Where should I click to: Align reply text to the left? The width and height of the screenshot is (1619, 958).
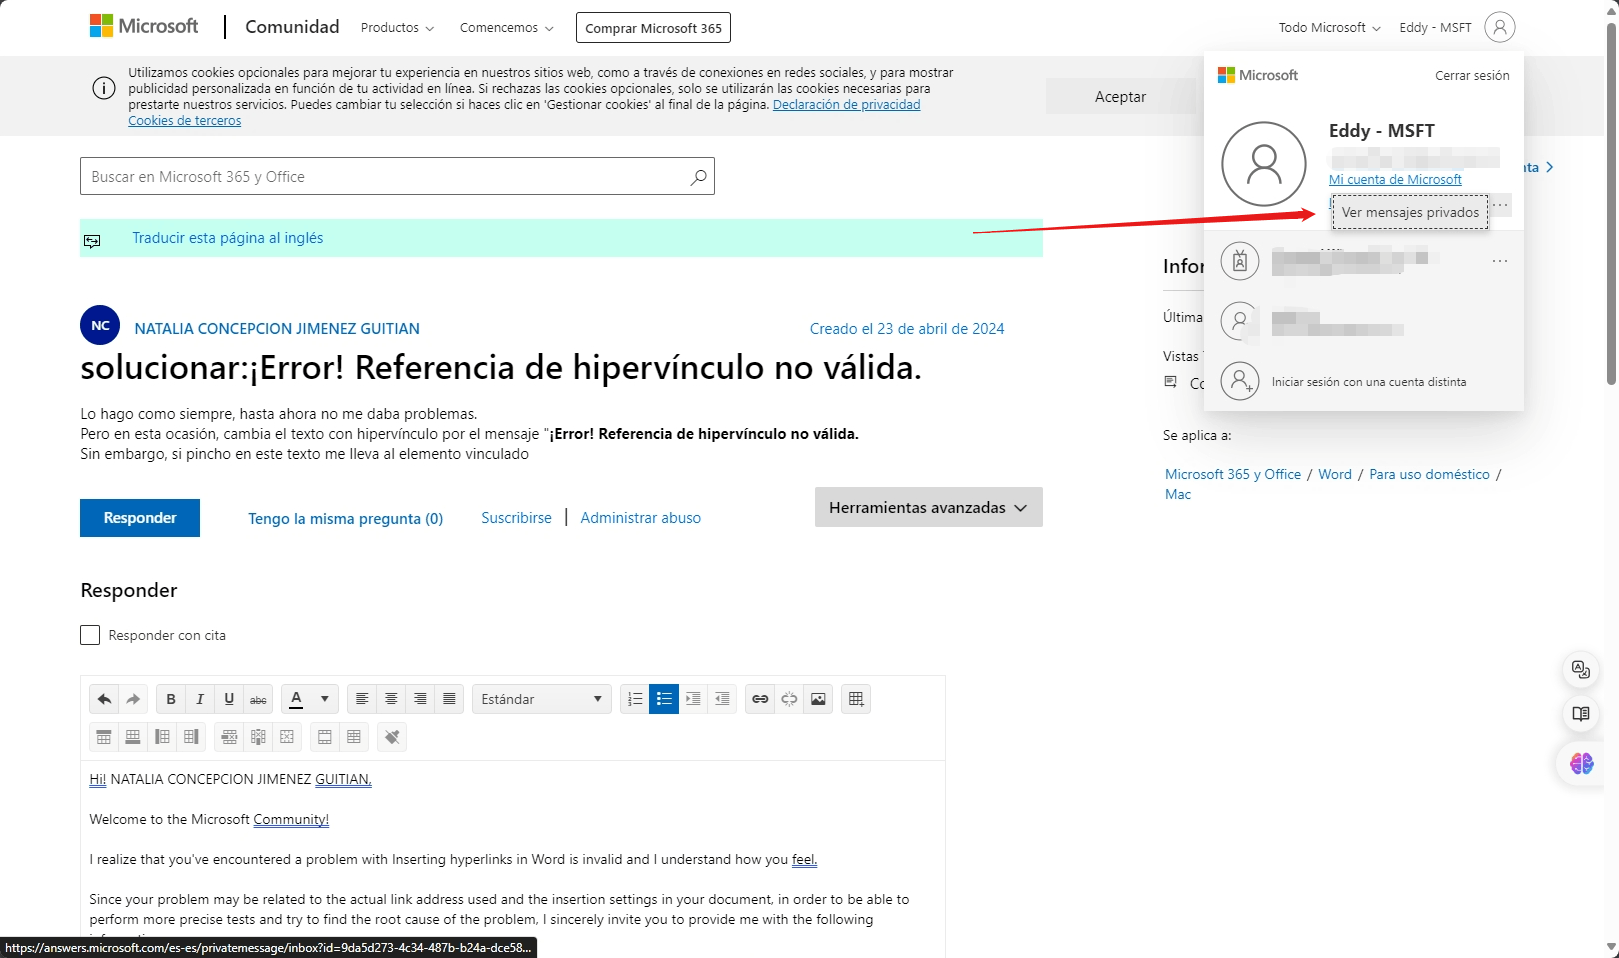(x=362, y=699)
